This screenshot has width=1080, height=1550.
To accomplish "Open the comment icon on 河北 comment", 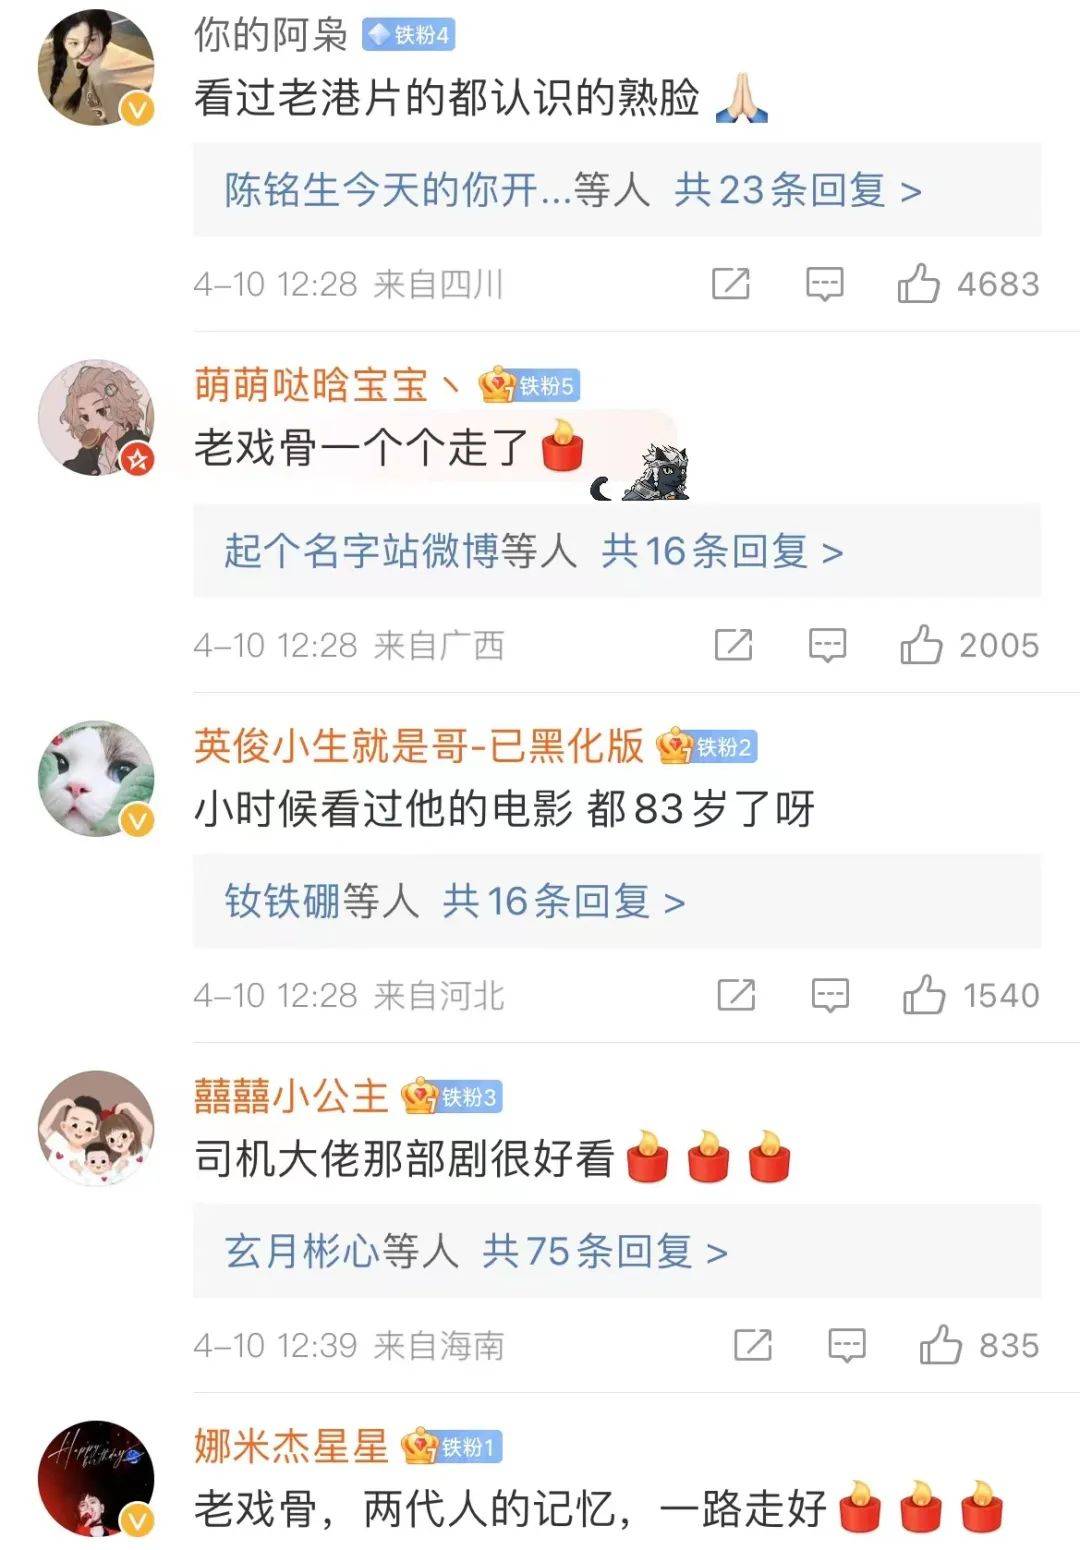I will 830,995.
